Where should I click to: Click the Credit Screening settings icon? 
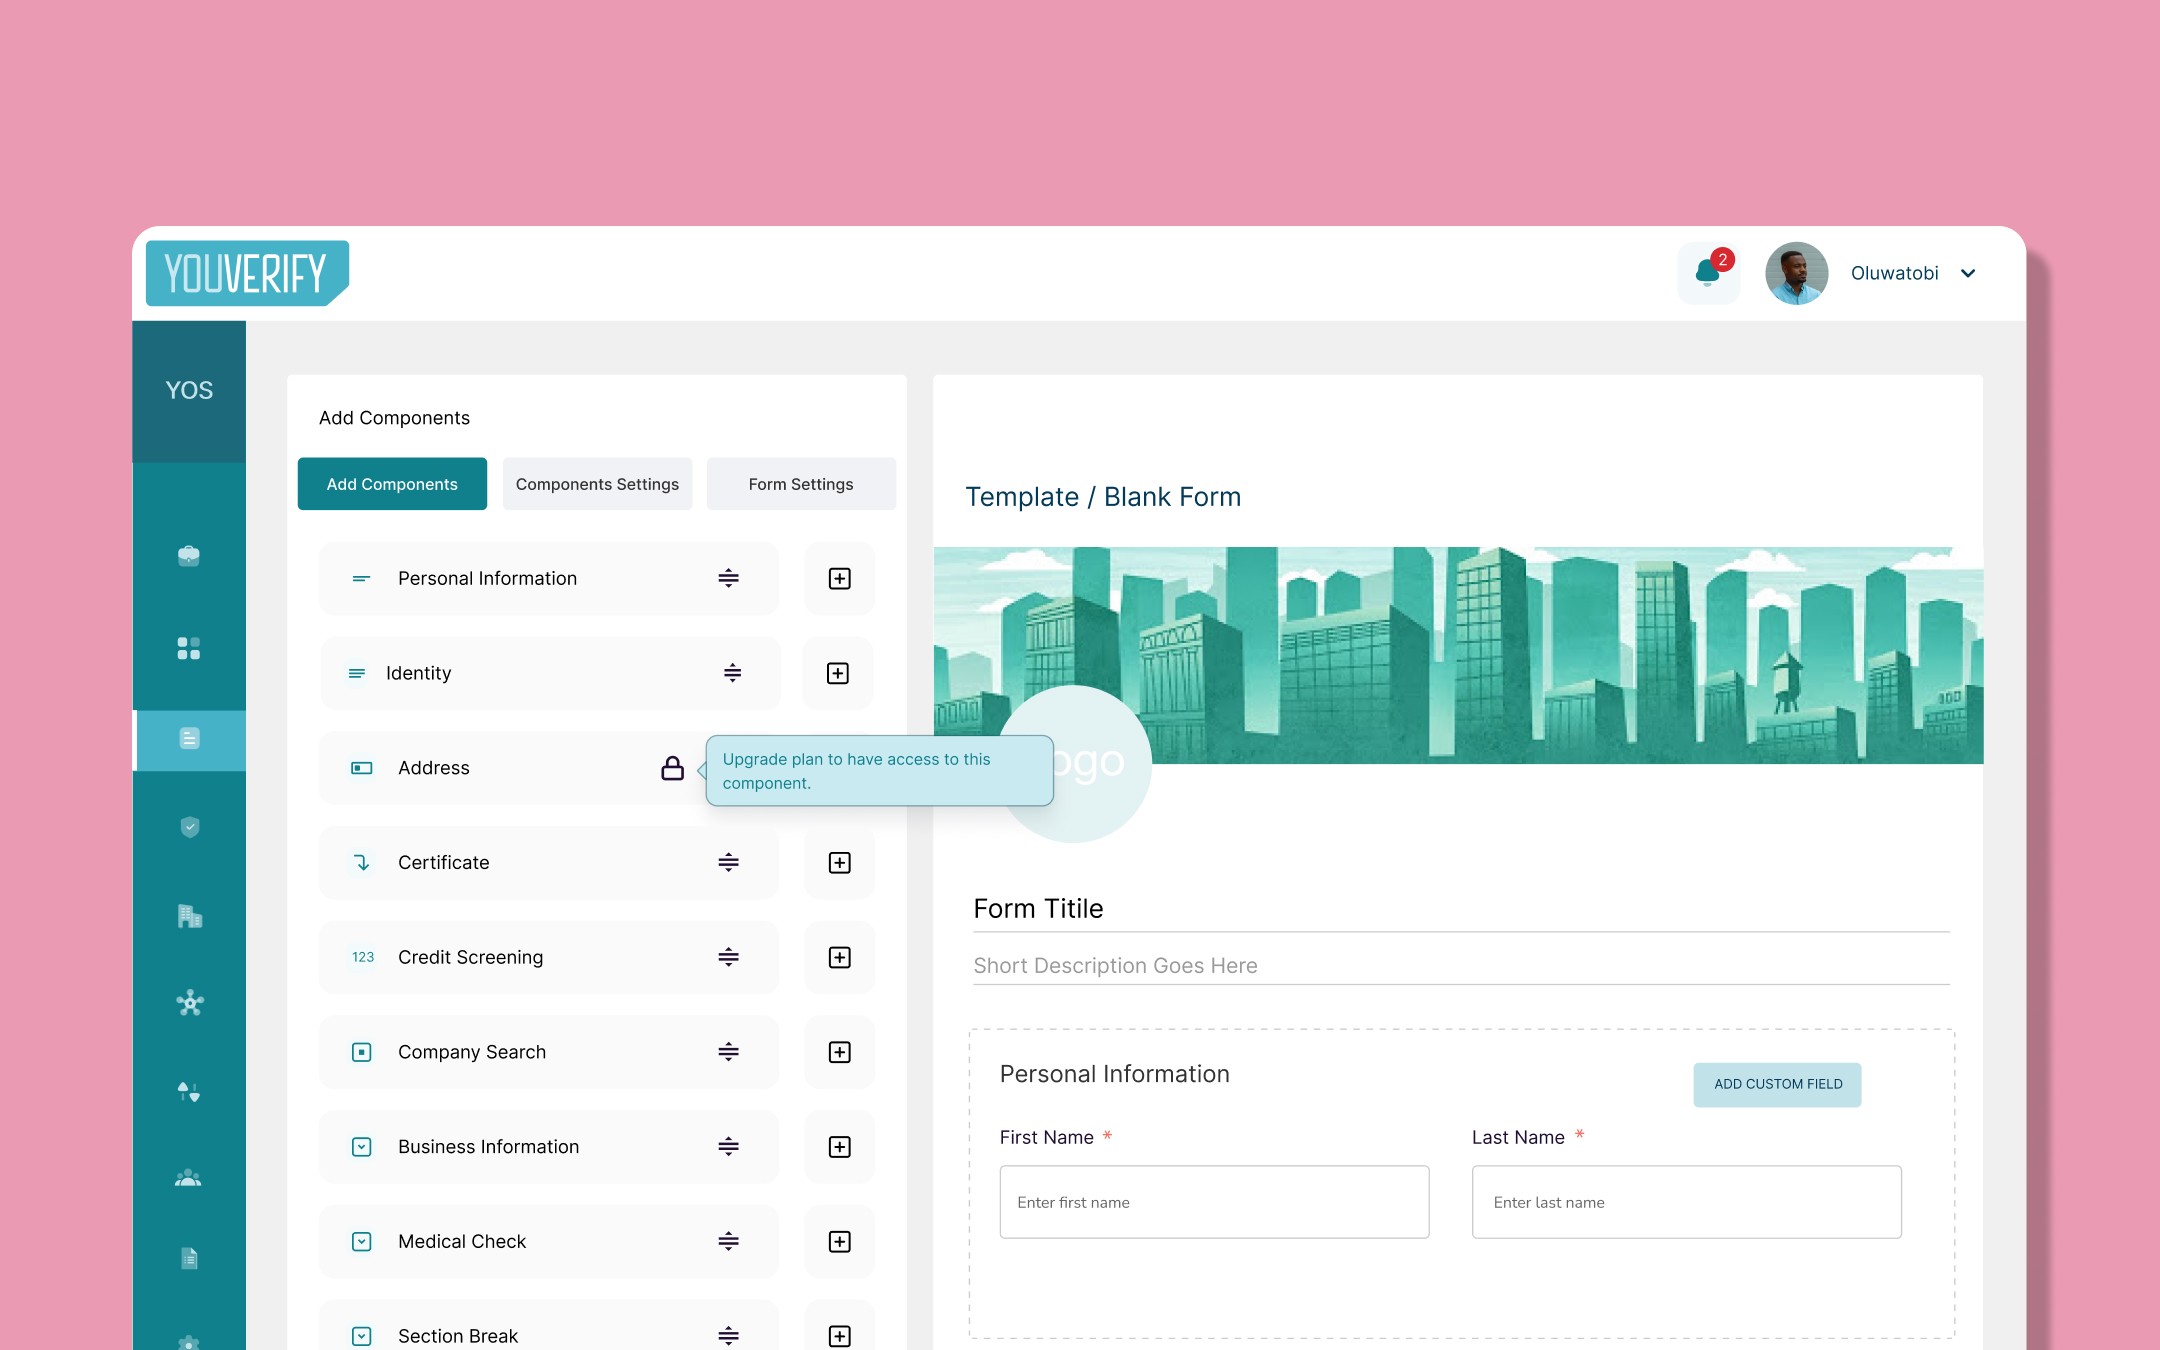(x=729, y=957)
